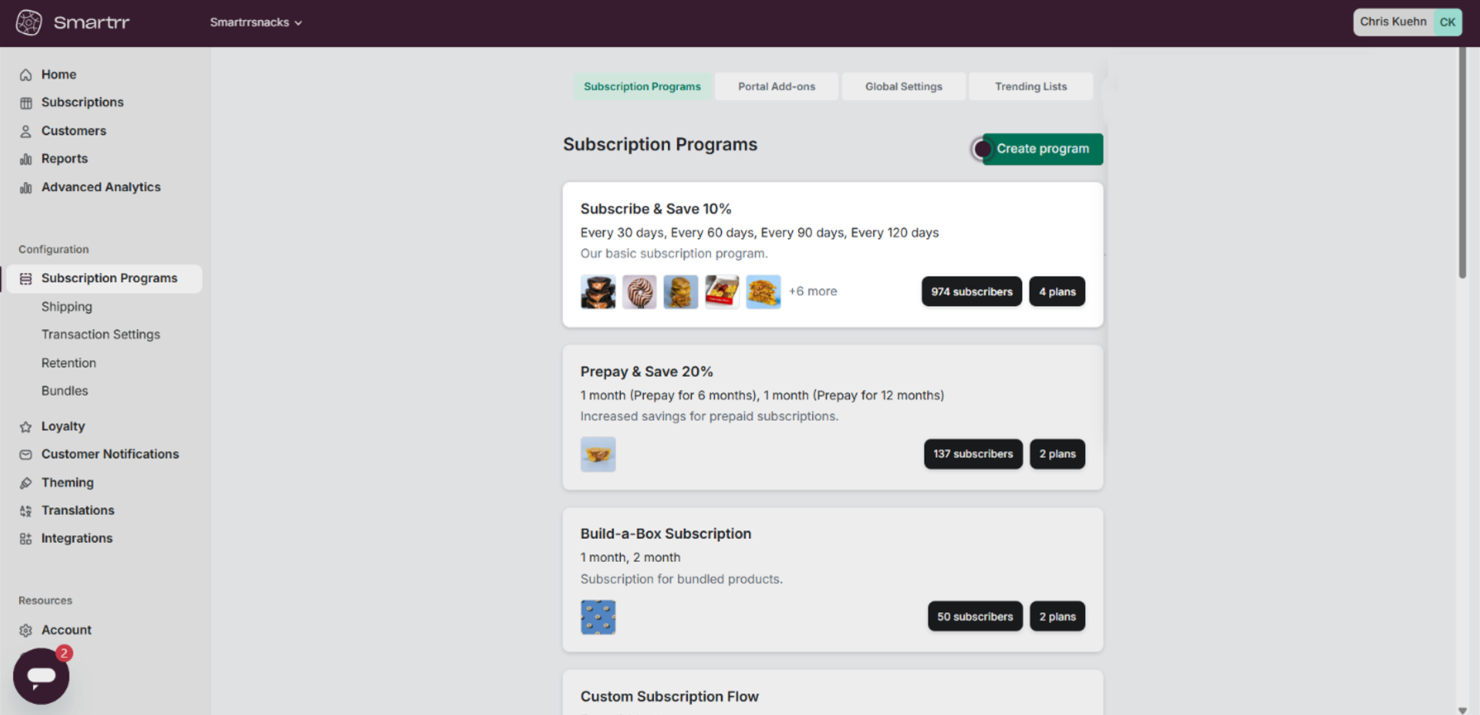Click the CK account avatar chip
This screenshot has height=715, width=1480.
coord(1447,21)
